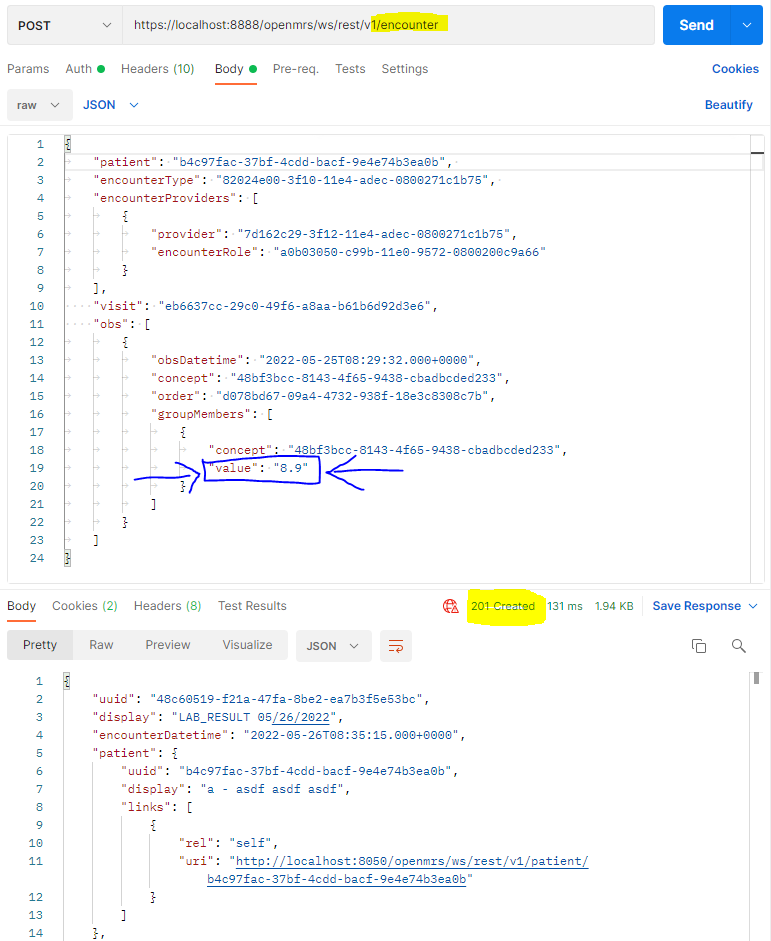Click the network globe warning icon

tap(451, 606)
